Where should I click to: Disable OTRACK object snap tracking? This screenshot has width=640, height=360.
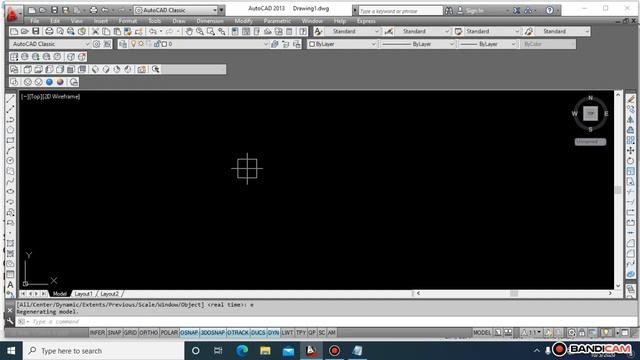(x=238, y=333)
